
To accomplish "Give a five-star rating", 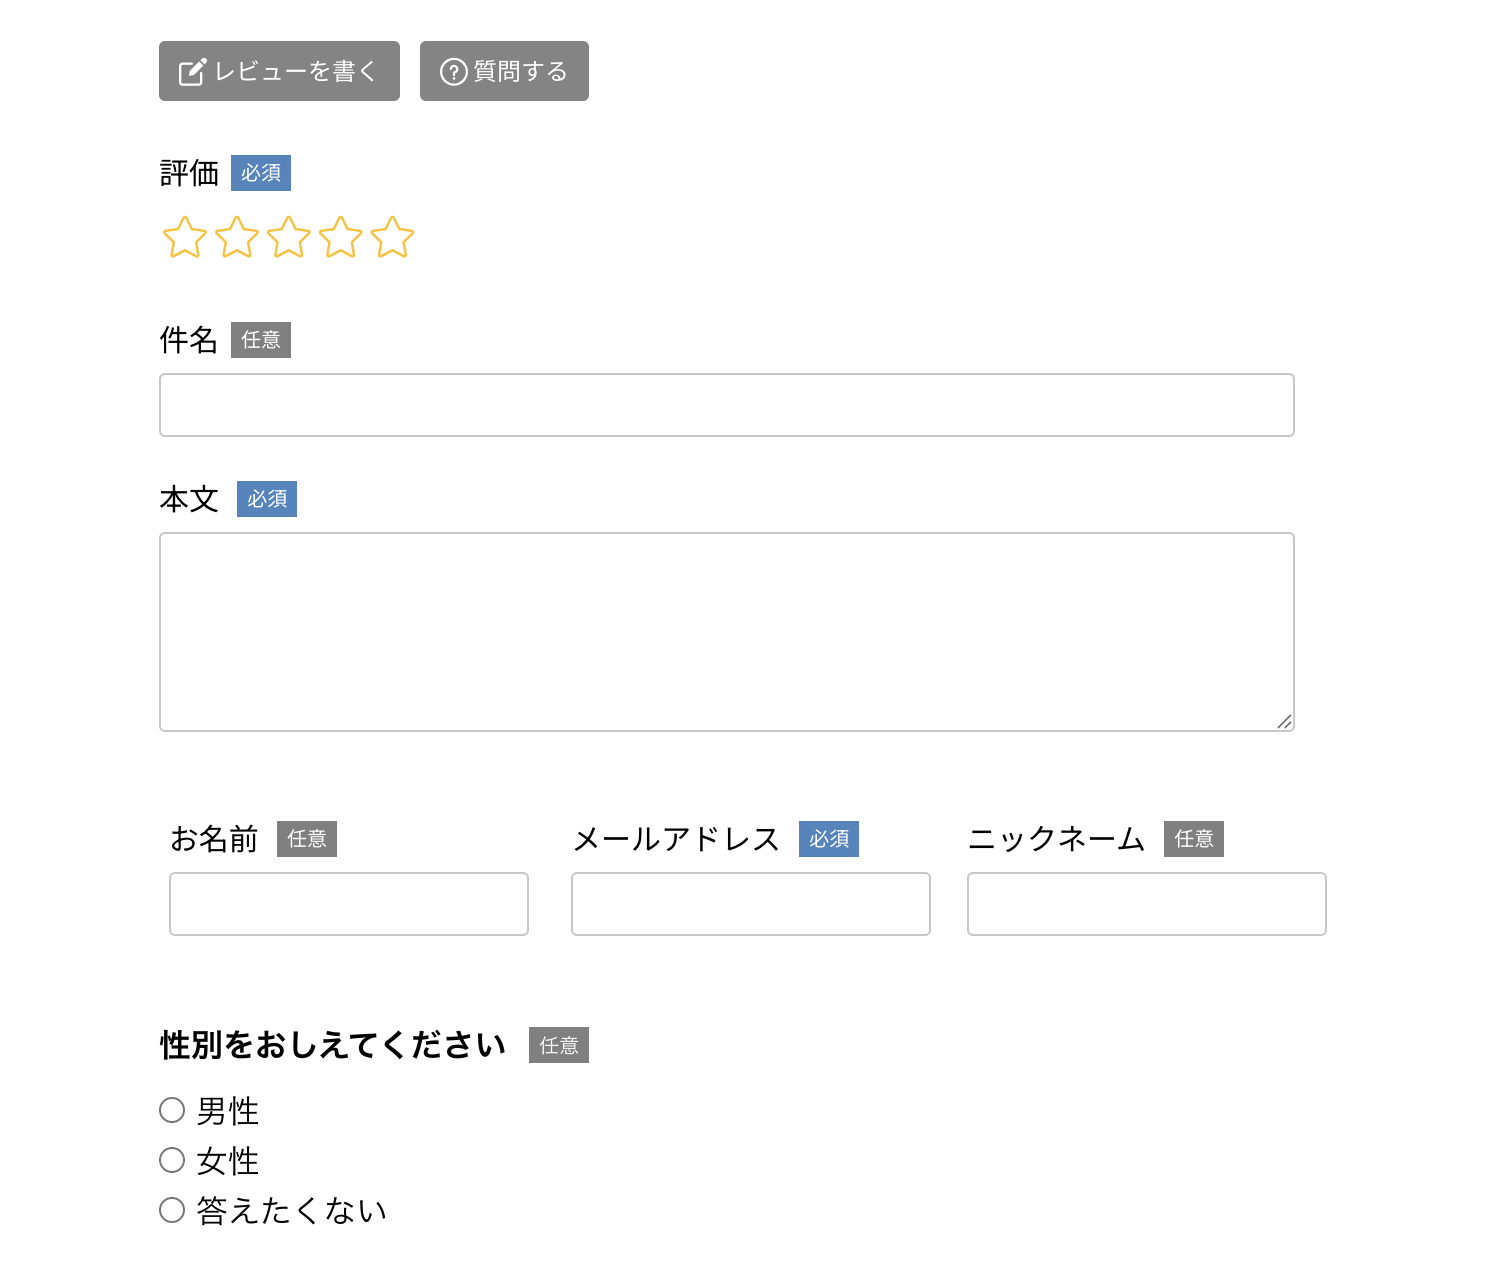I will [392, 238].
